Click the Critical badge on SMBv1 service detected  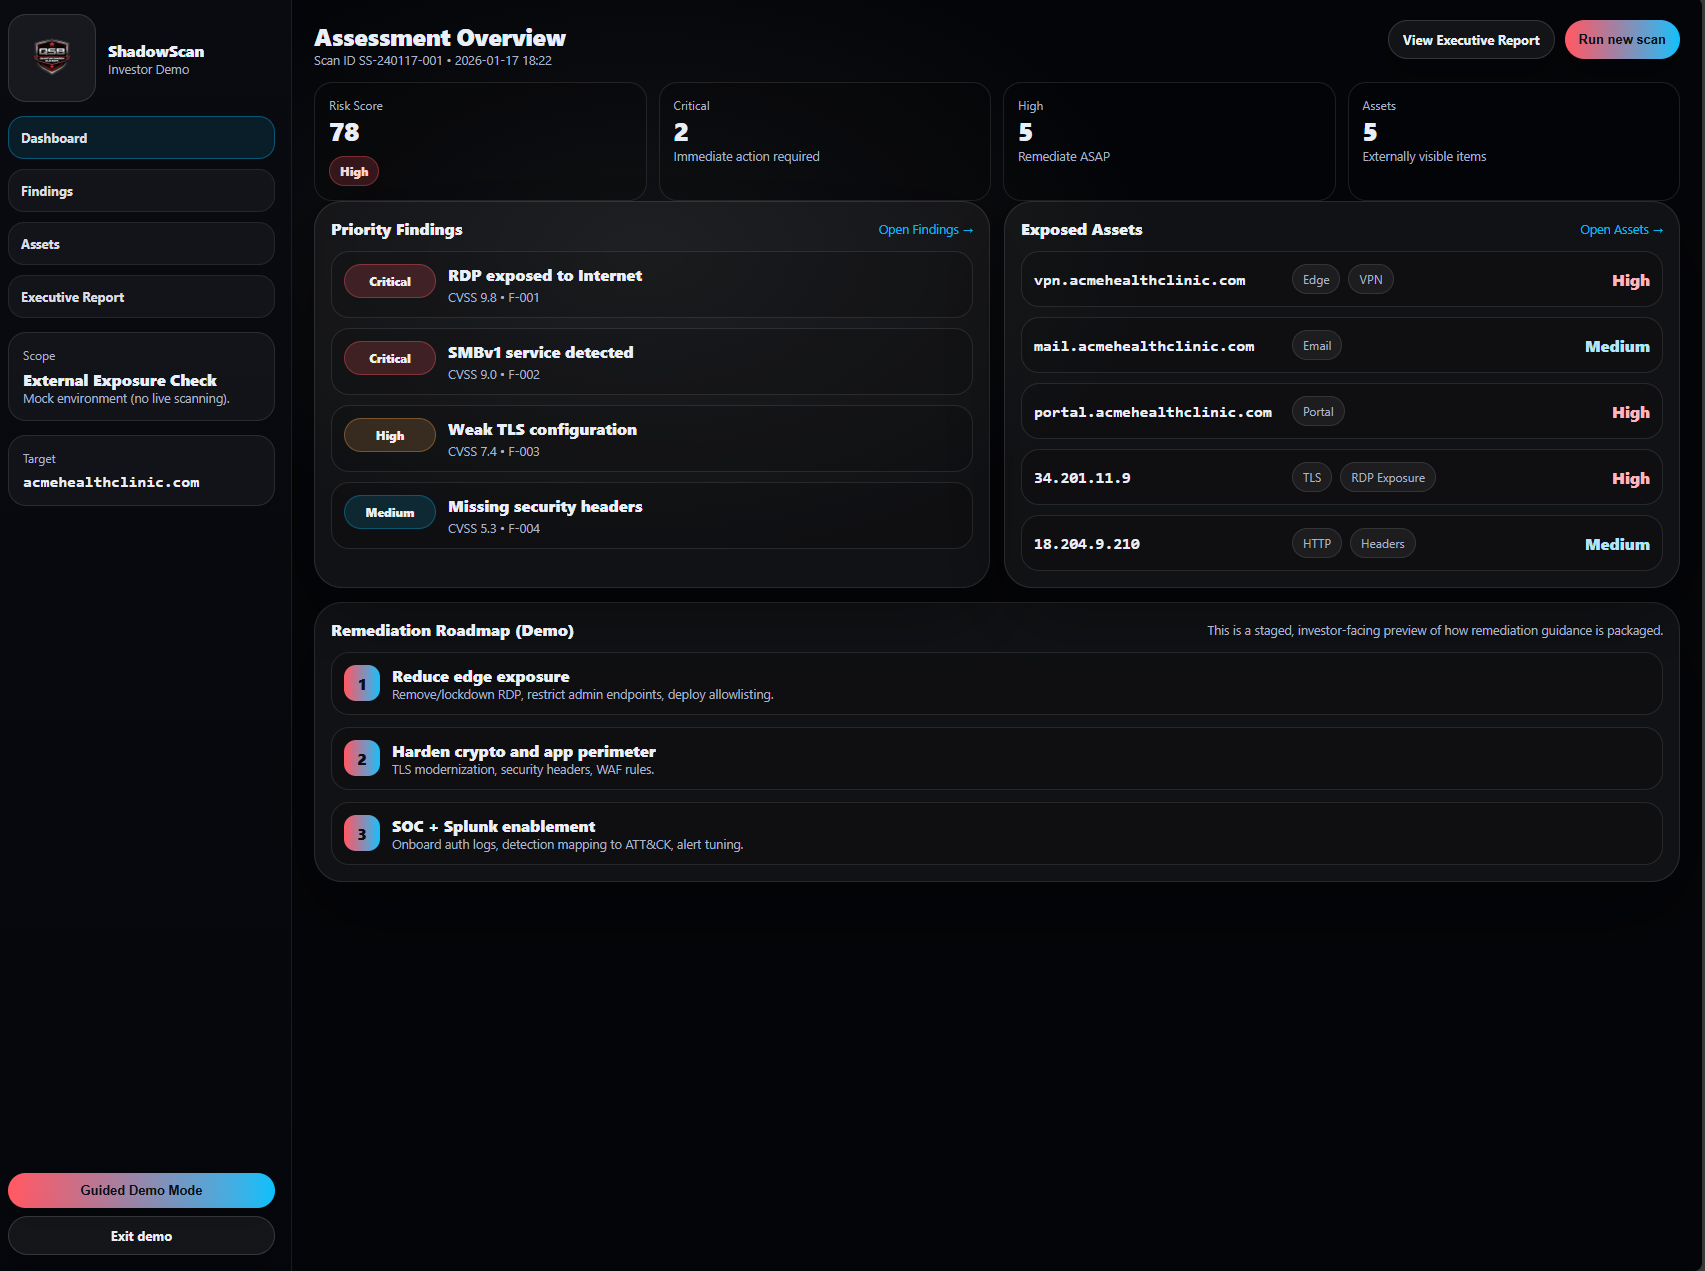(x=389, y=358)
